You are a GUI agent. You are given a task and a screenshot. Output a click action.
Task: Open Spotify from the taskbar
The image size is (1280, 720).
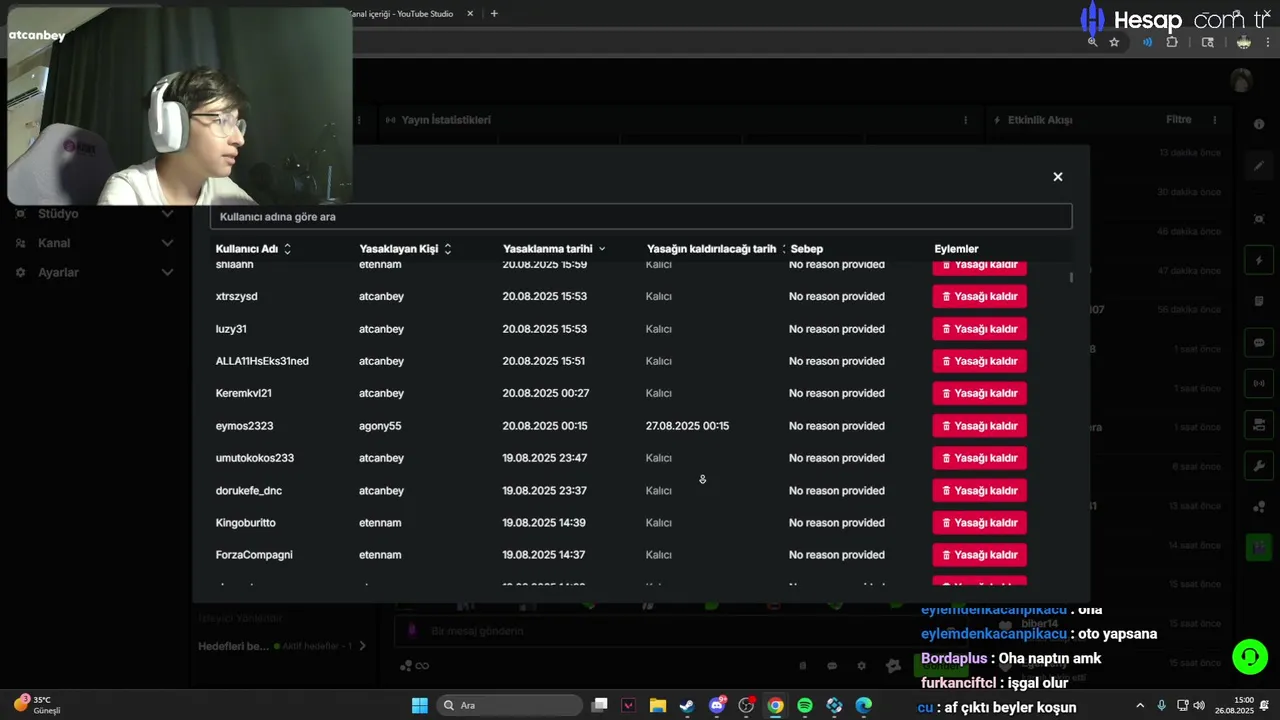click(x=805, y=705)
